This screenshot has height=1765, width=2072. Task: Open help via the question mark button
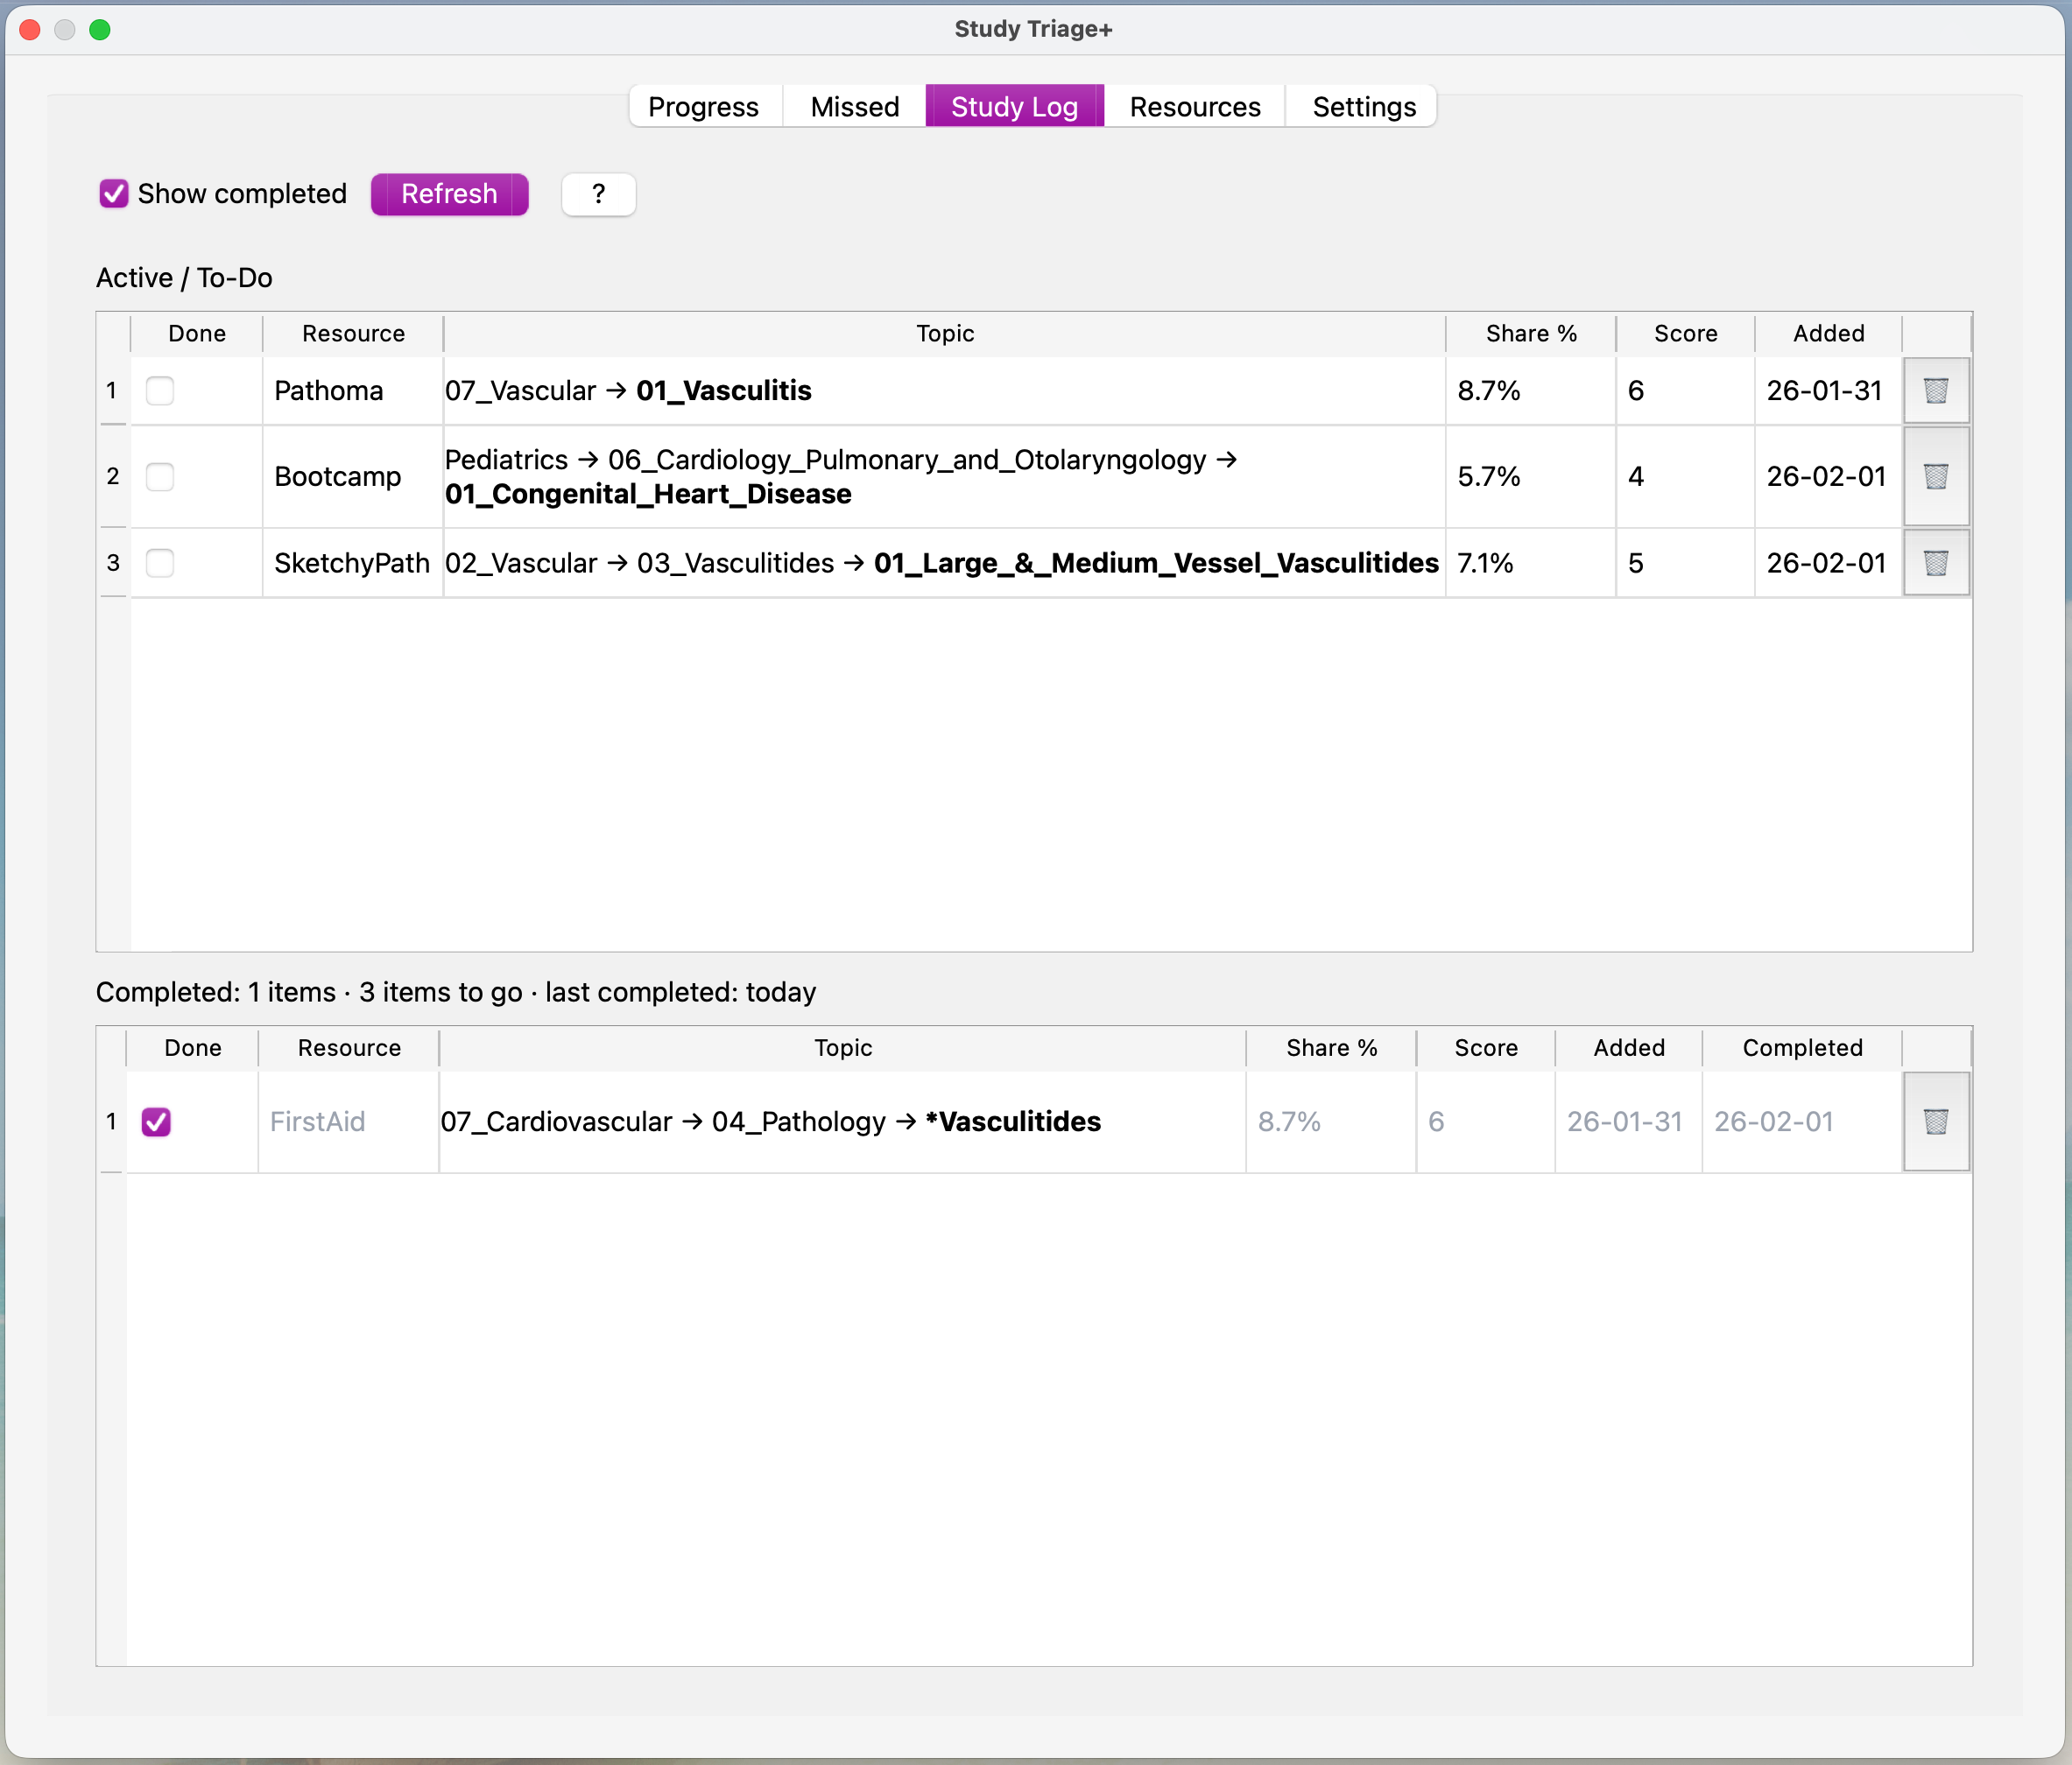598,194
